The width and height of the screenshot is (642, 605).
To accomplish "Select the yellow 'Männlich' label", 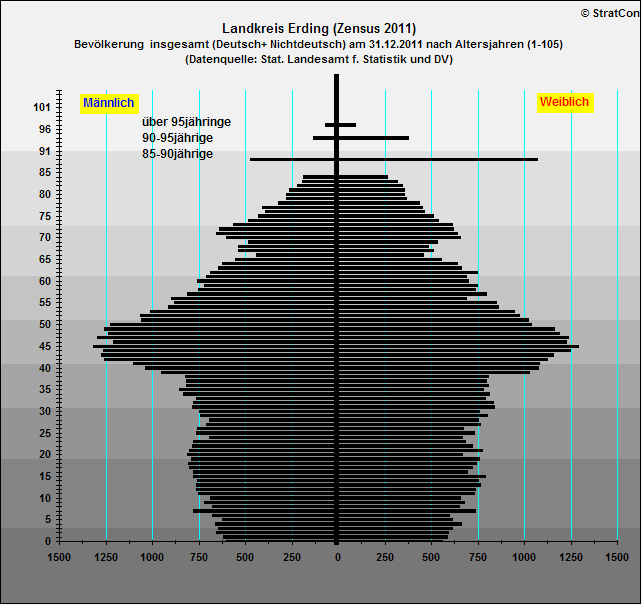I will (109, 103).
